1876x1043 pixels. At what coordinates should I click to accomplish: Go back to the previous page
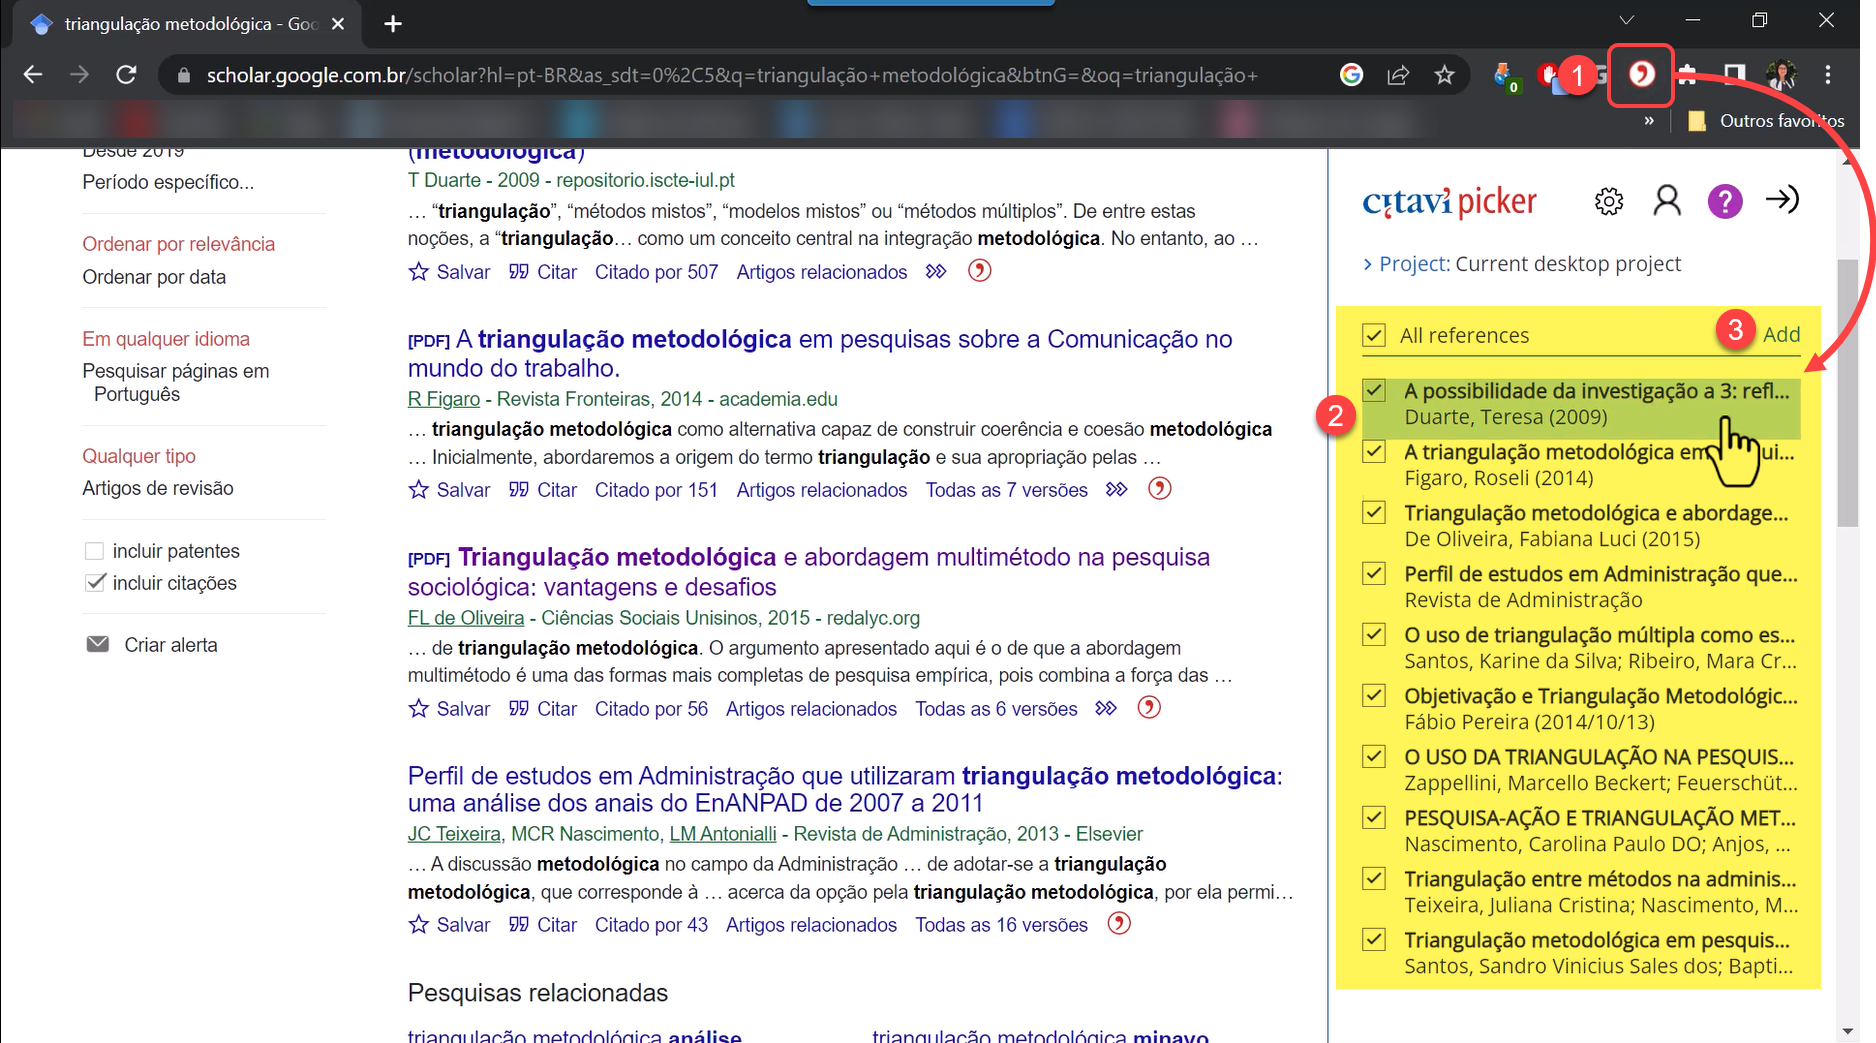[33, 75]
